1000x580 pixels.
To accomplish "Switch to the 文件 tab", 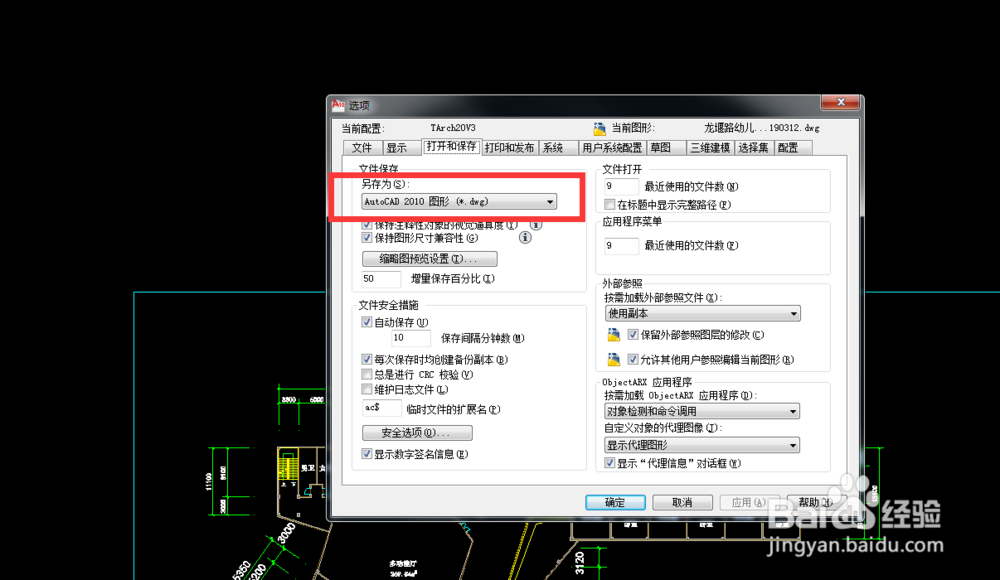I will [362, 148].
